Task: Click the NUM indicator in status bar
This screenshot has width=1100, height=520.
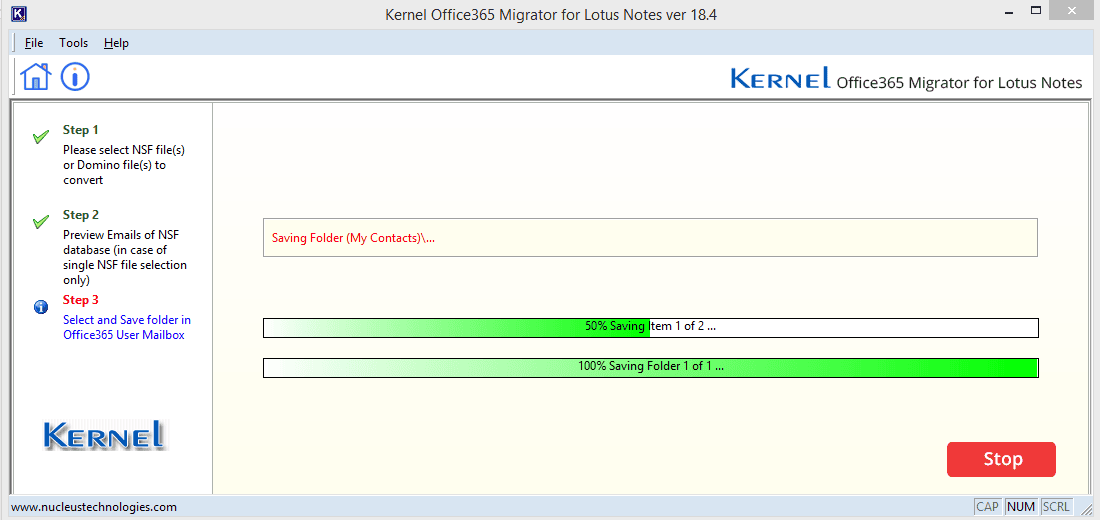Action: pos(1021,507)
